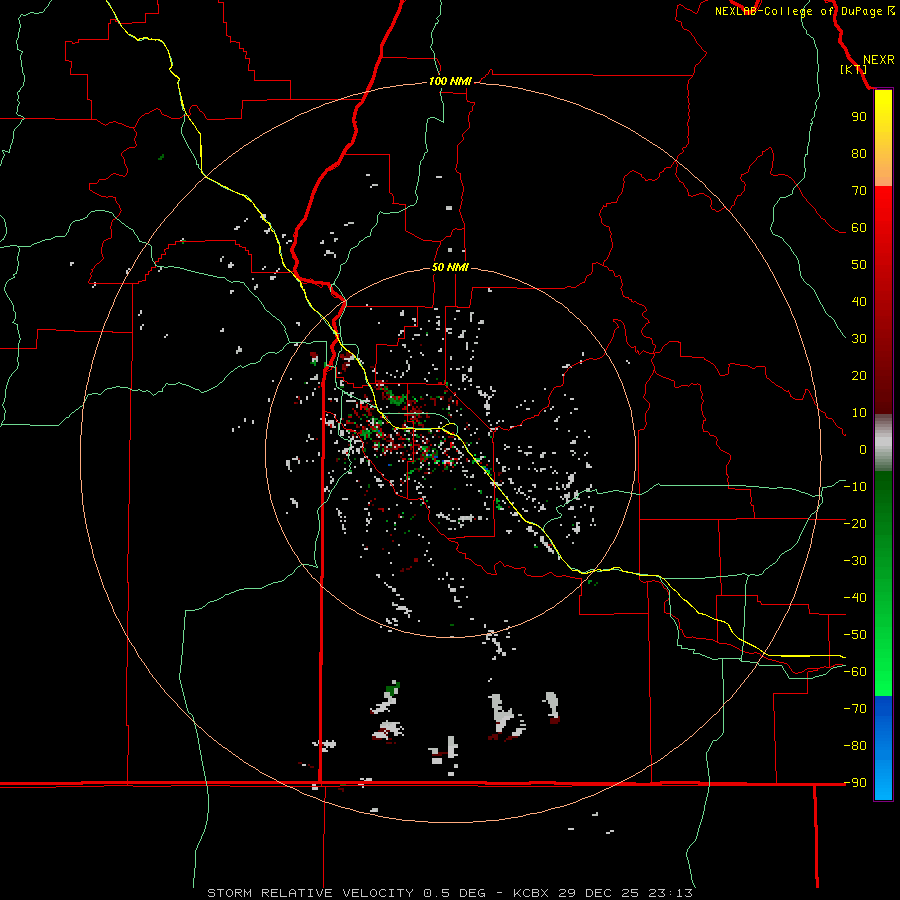Click the 0 value on velocity scale
Viewport: 900px width, 900px height.
click(x=863, y=450)
